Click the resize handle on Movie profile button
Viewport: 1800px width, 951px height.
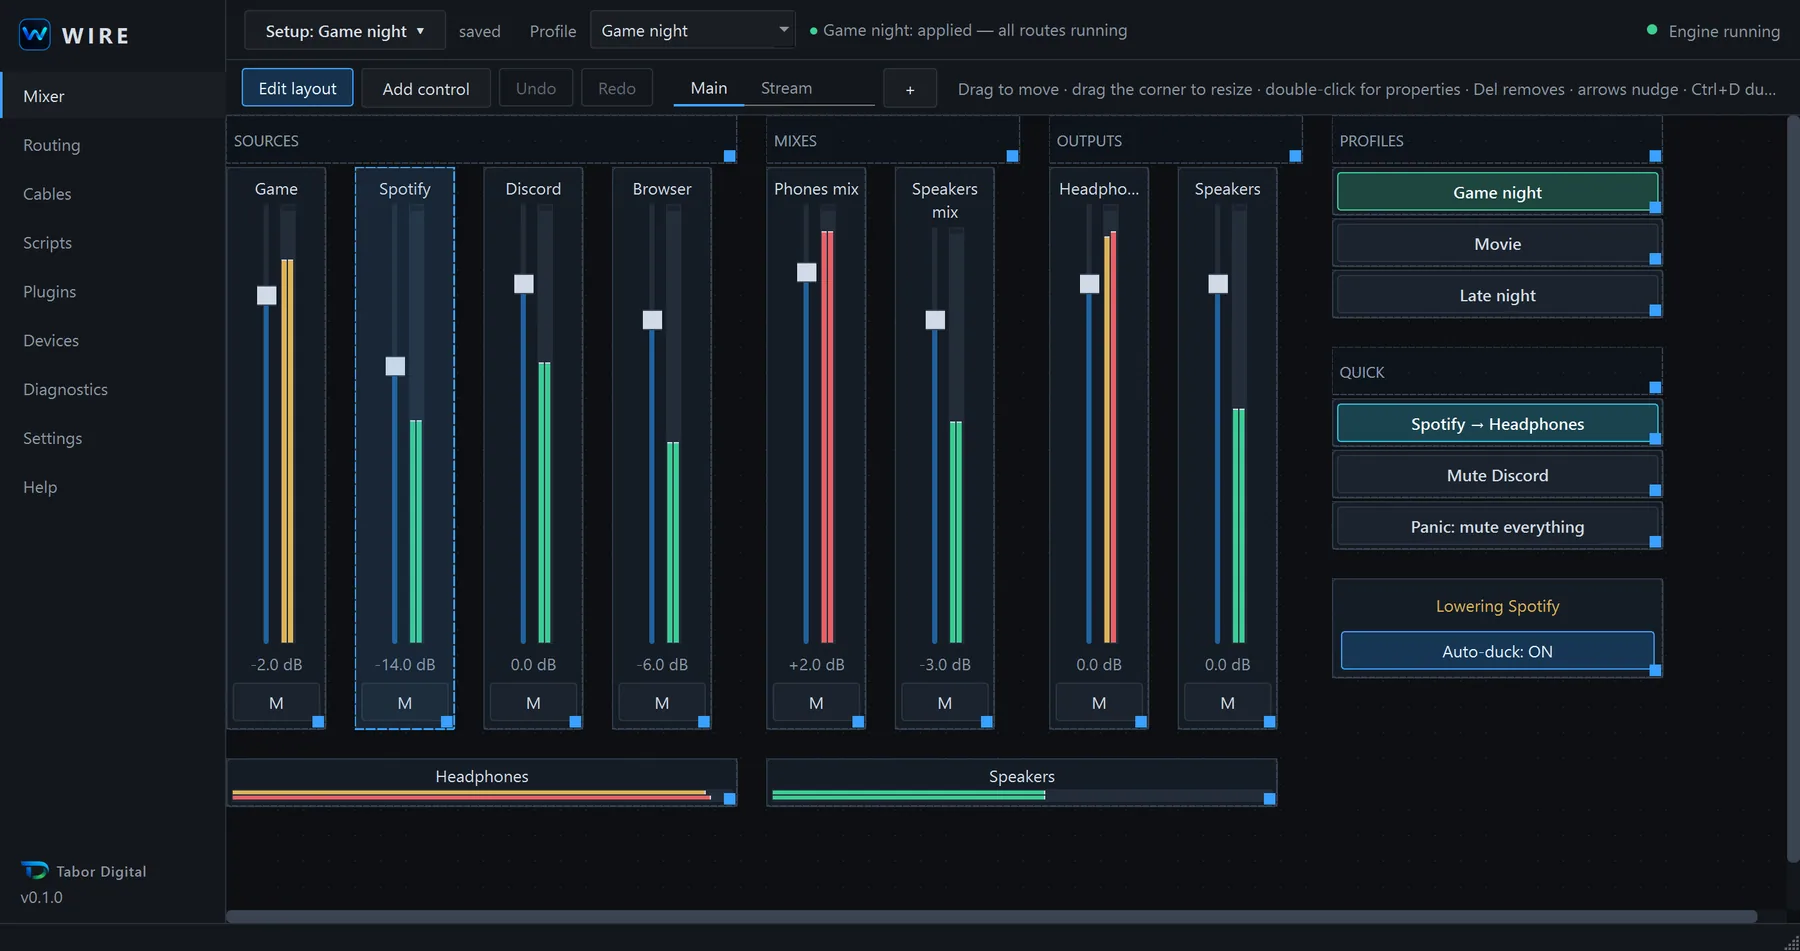click(1656, 259)
